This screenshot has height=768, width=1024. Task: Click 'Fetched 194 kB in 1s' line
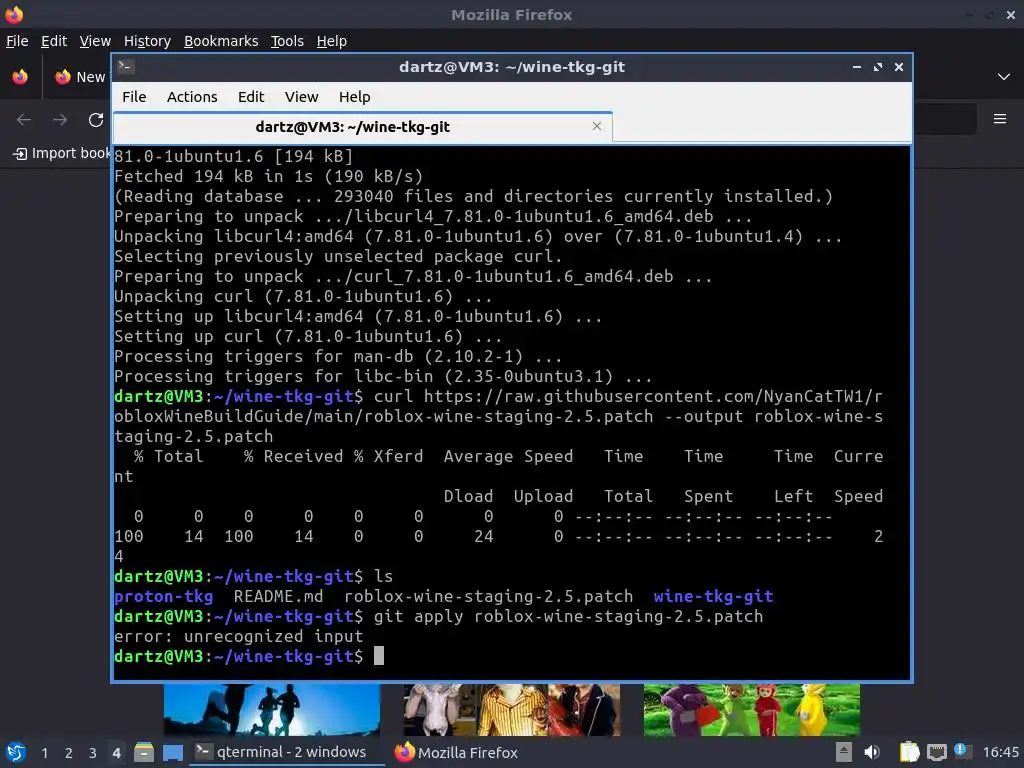268,176
